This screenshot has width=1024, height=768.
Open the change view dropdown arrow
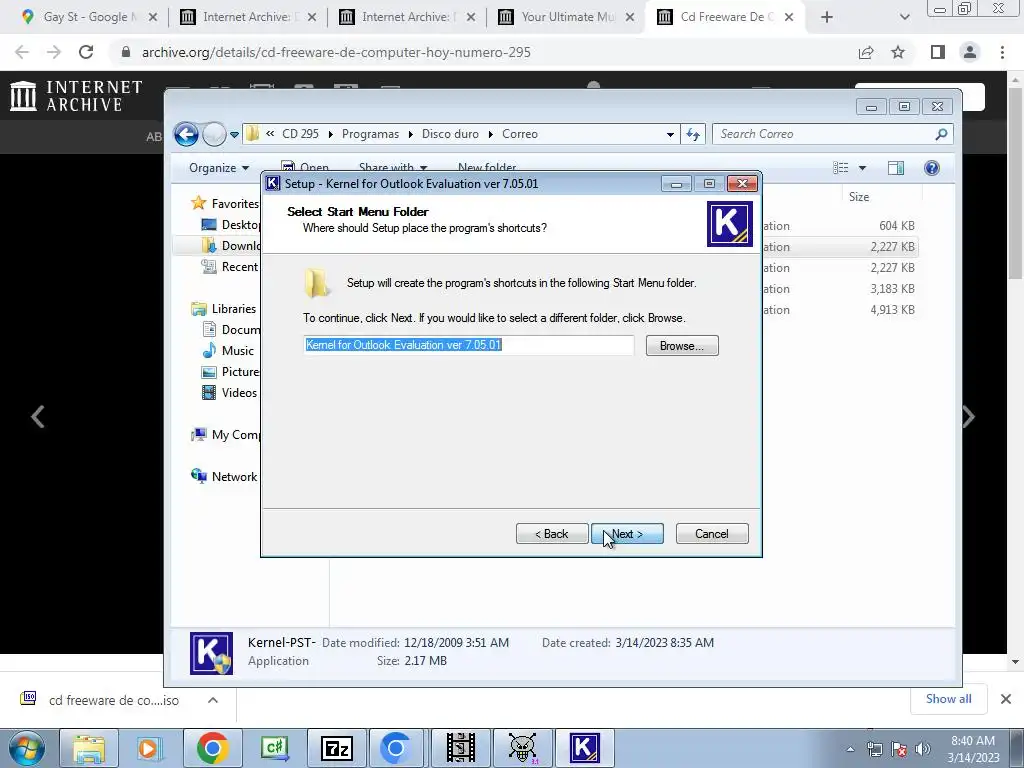pos(862,168)
